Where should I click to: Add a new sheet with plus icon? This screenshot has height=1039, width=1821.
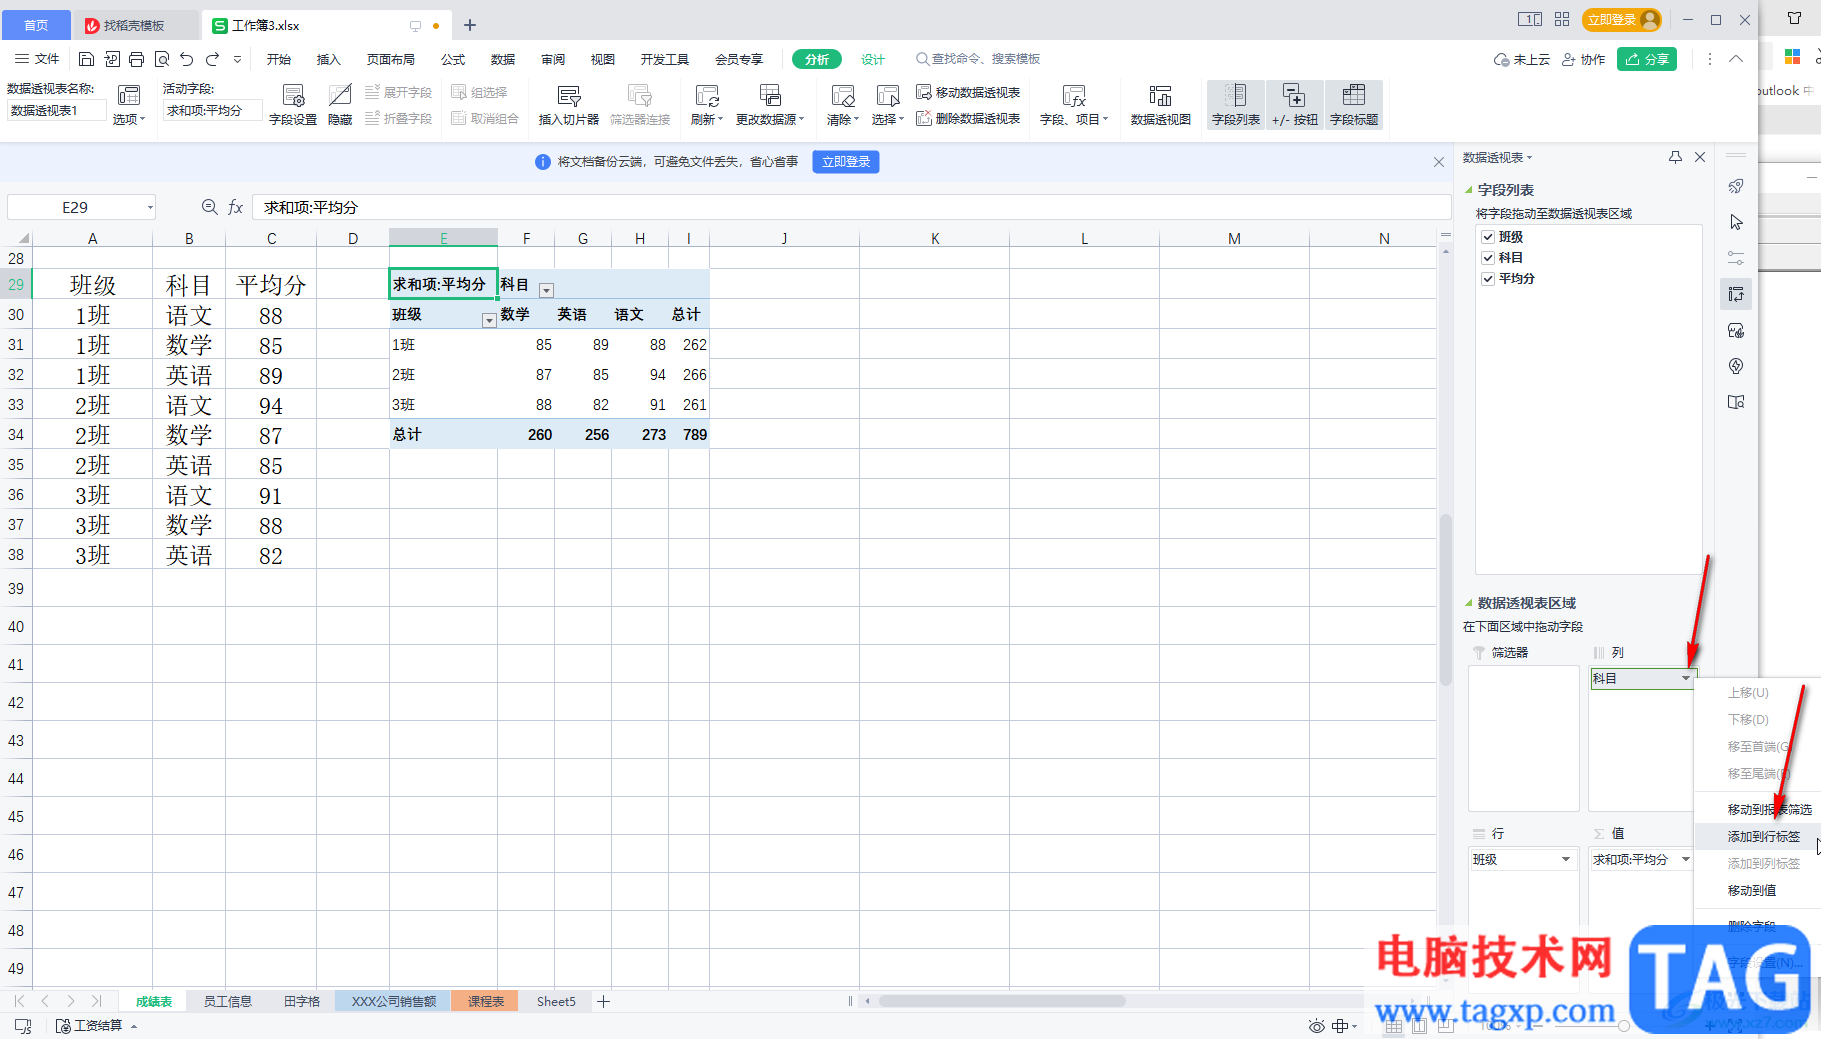tap(604, 1001)
